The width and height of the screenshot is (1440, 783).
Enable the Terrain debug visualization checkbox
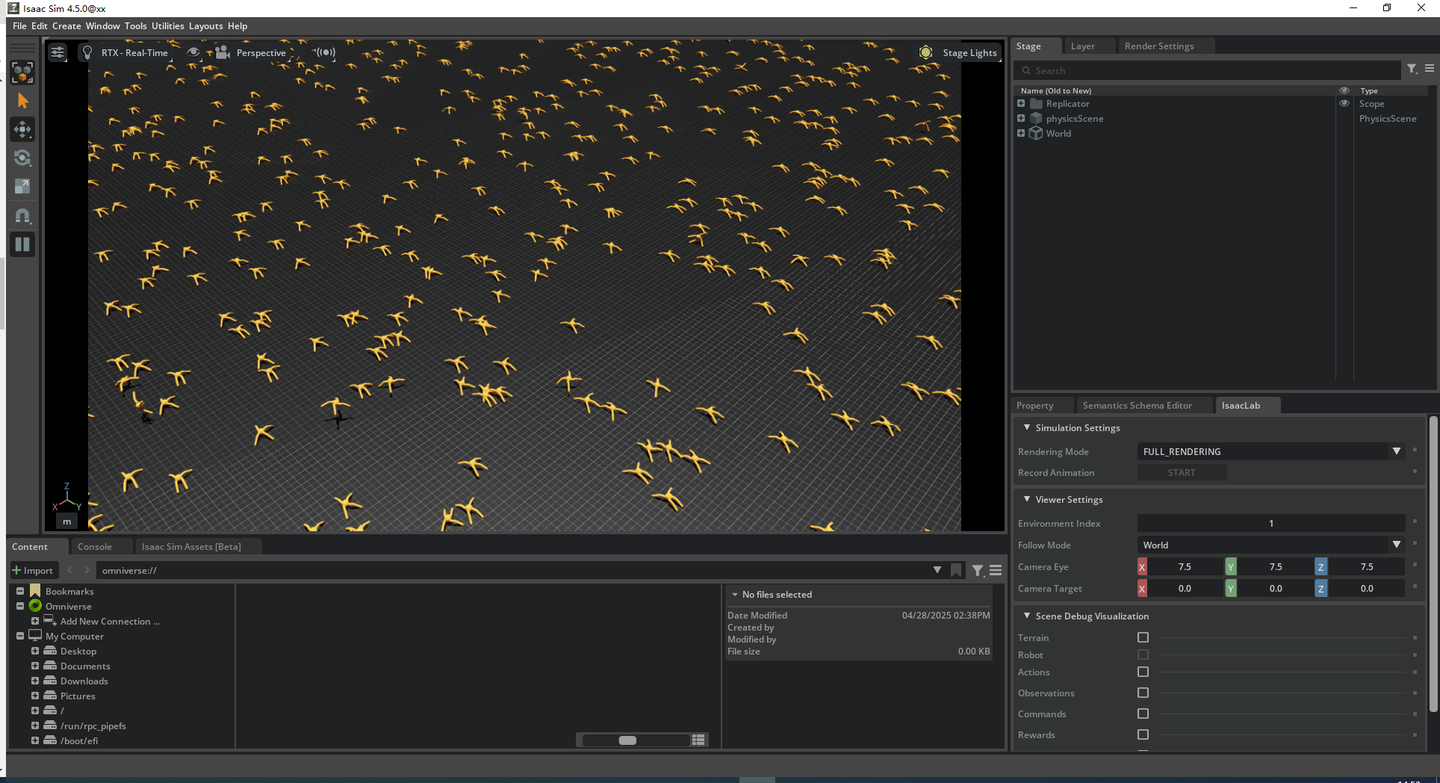(1143, 638)
